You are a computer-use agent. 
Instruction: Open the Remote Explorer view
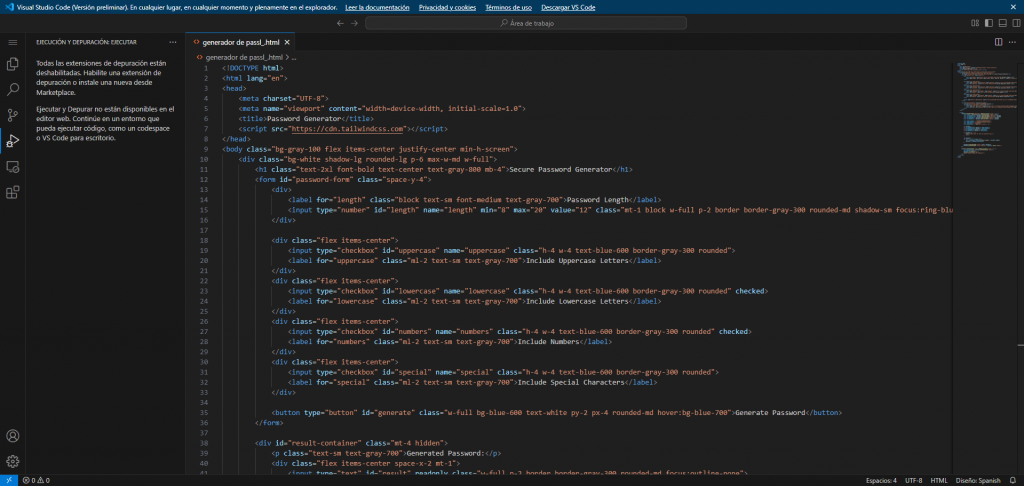[12, 167]
